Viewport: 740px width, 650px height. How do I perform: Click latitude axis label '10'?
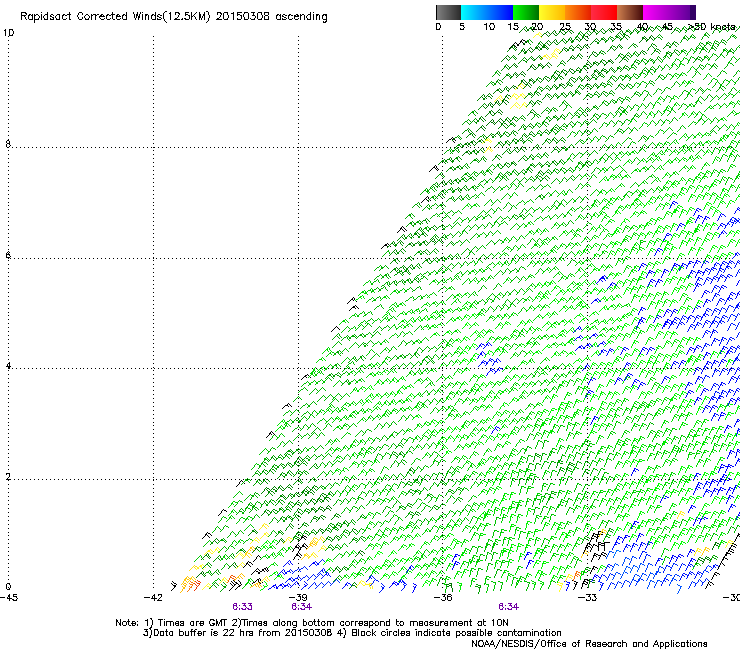click(8, 33)
